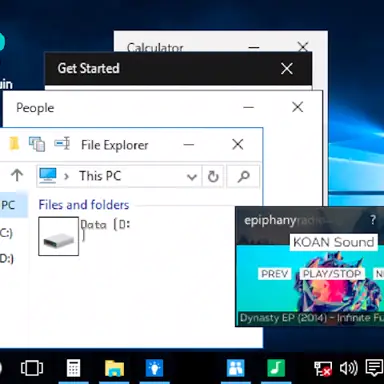Open green music note taskbar app
This screenshot has width=384, height=384.
[x=276, y=368]
